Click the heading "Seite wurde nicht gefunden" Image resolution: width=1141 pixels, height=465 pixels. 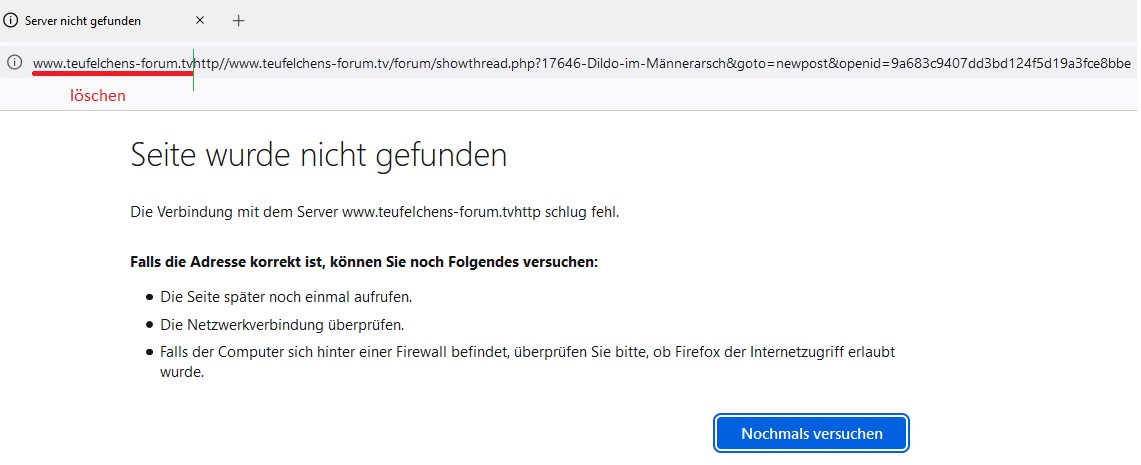pos(318,155)
